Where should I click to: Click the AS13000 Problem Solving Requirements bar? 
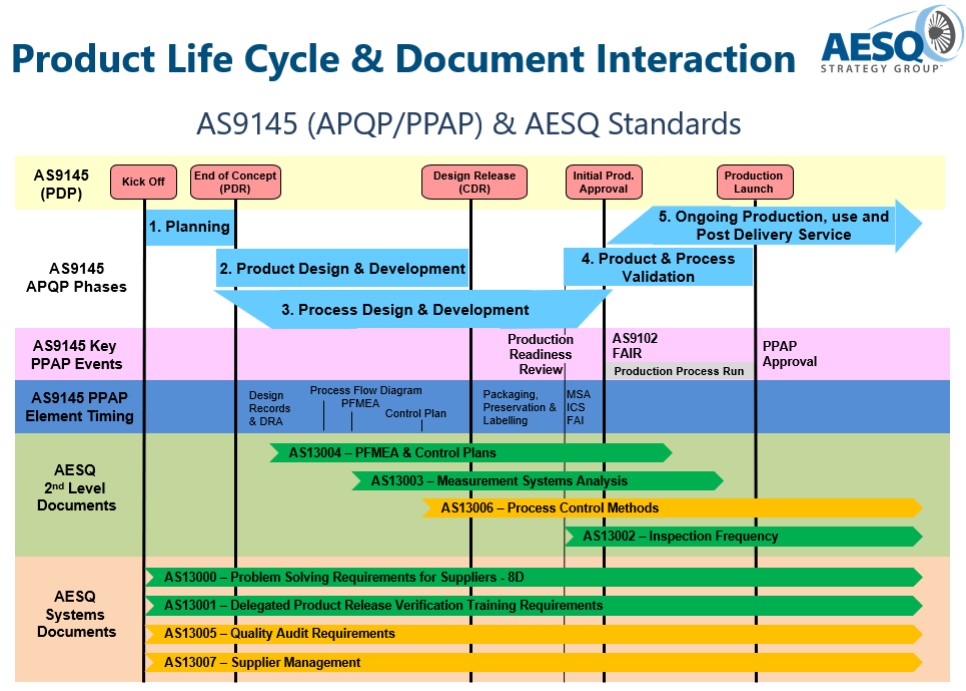click(x=532, y=577)
